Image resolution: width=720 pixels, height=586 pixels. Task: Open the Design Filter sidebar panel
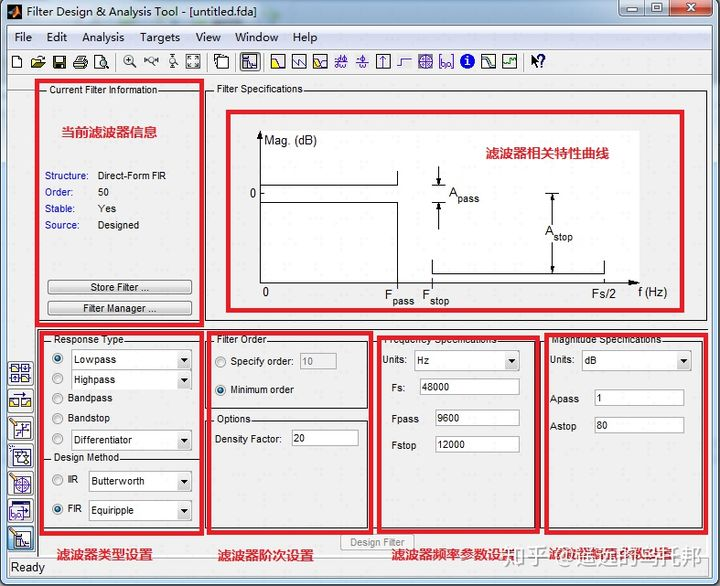tap(20, 538)
